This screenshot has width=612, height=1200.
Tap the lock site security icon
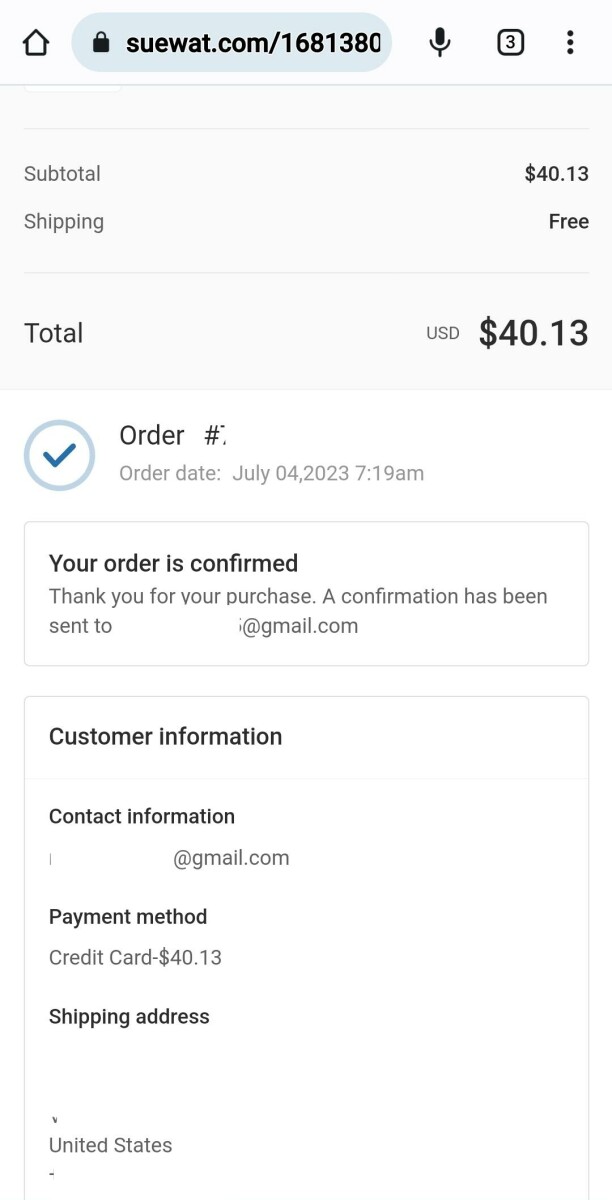(100, 43)
